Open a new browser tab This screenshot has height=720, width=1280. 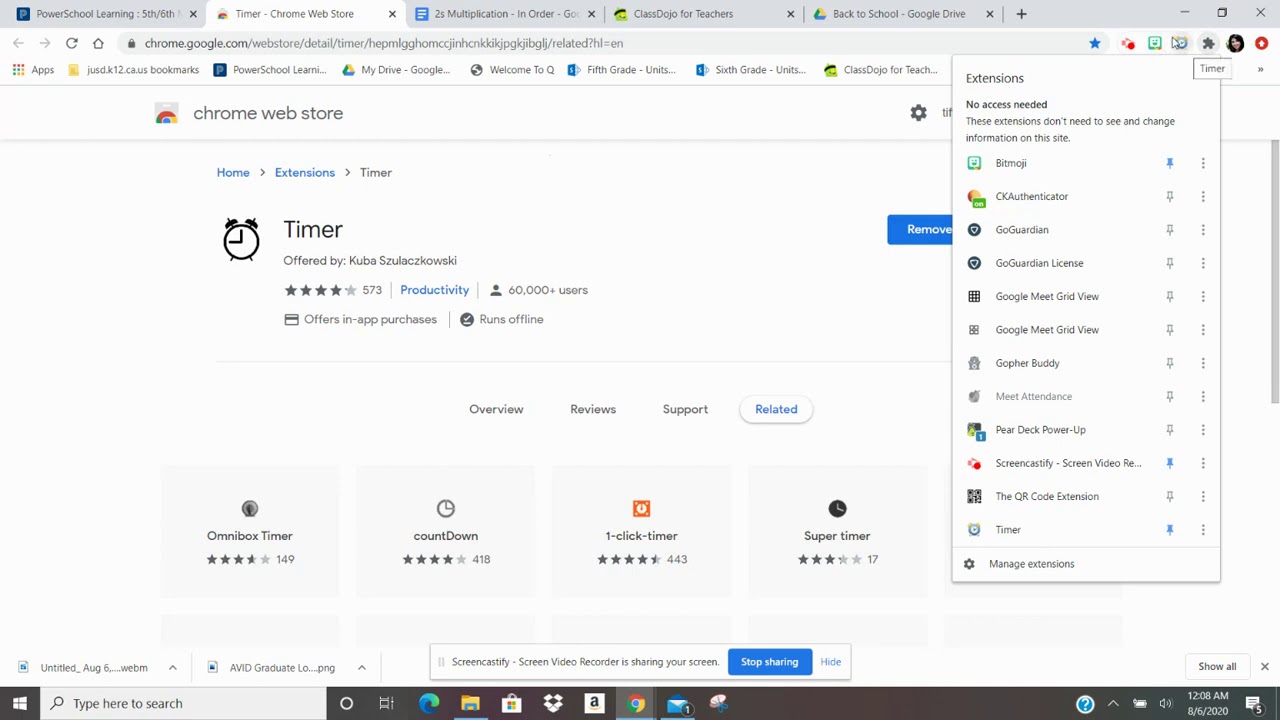[1021, 14]
